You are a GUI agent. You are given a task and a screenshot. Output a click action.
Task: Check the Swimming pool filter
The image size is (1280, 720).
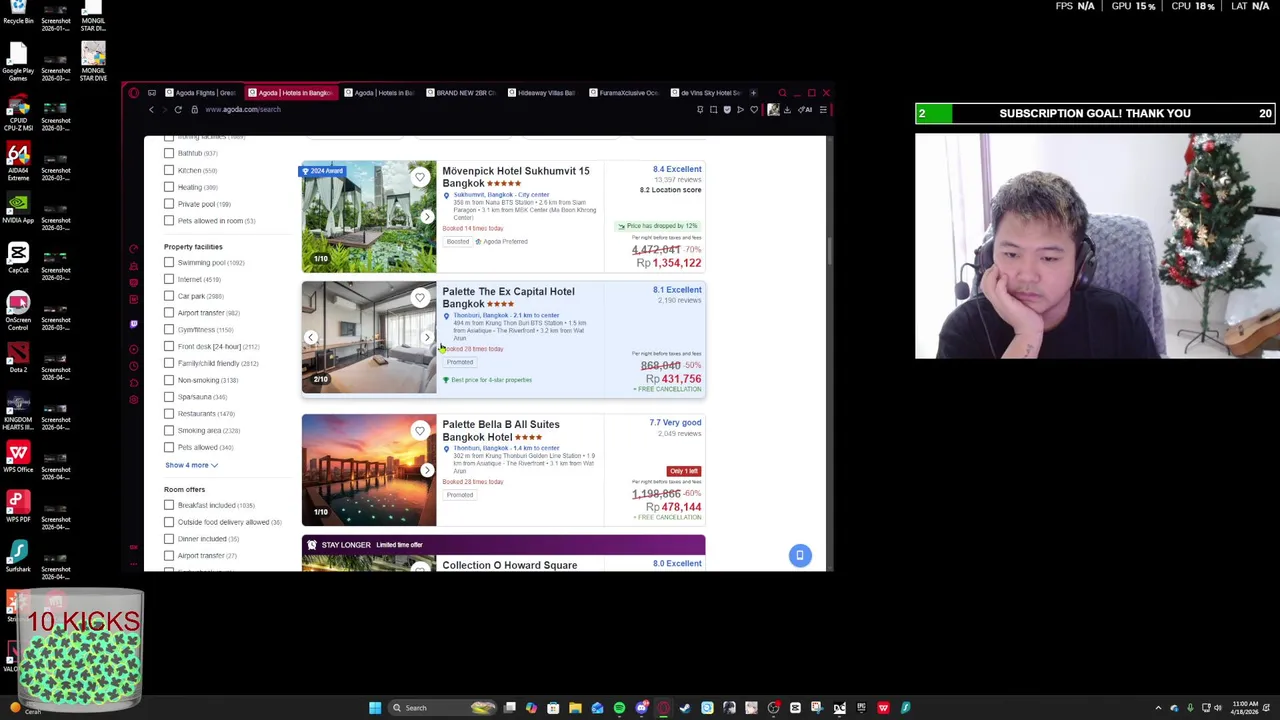click(x=169, y=263)
